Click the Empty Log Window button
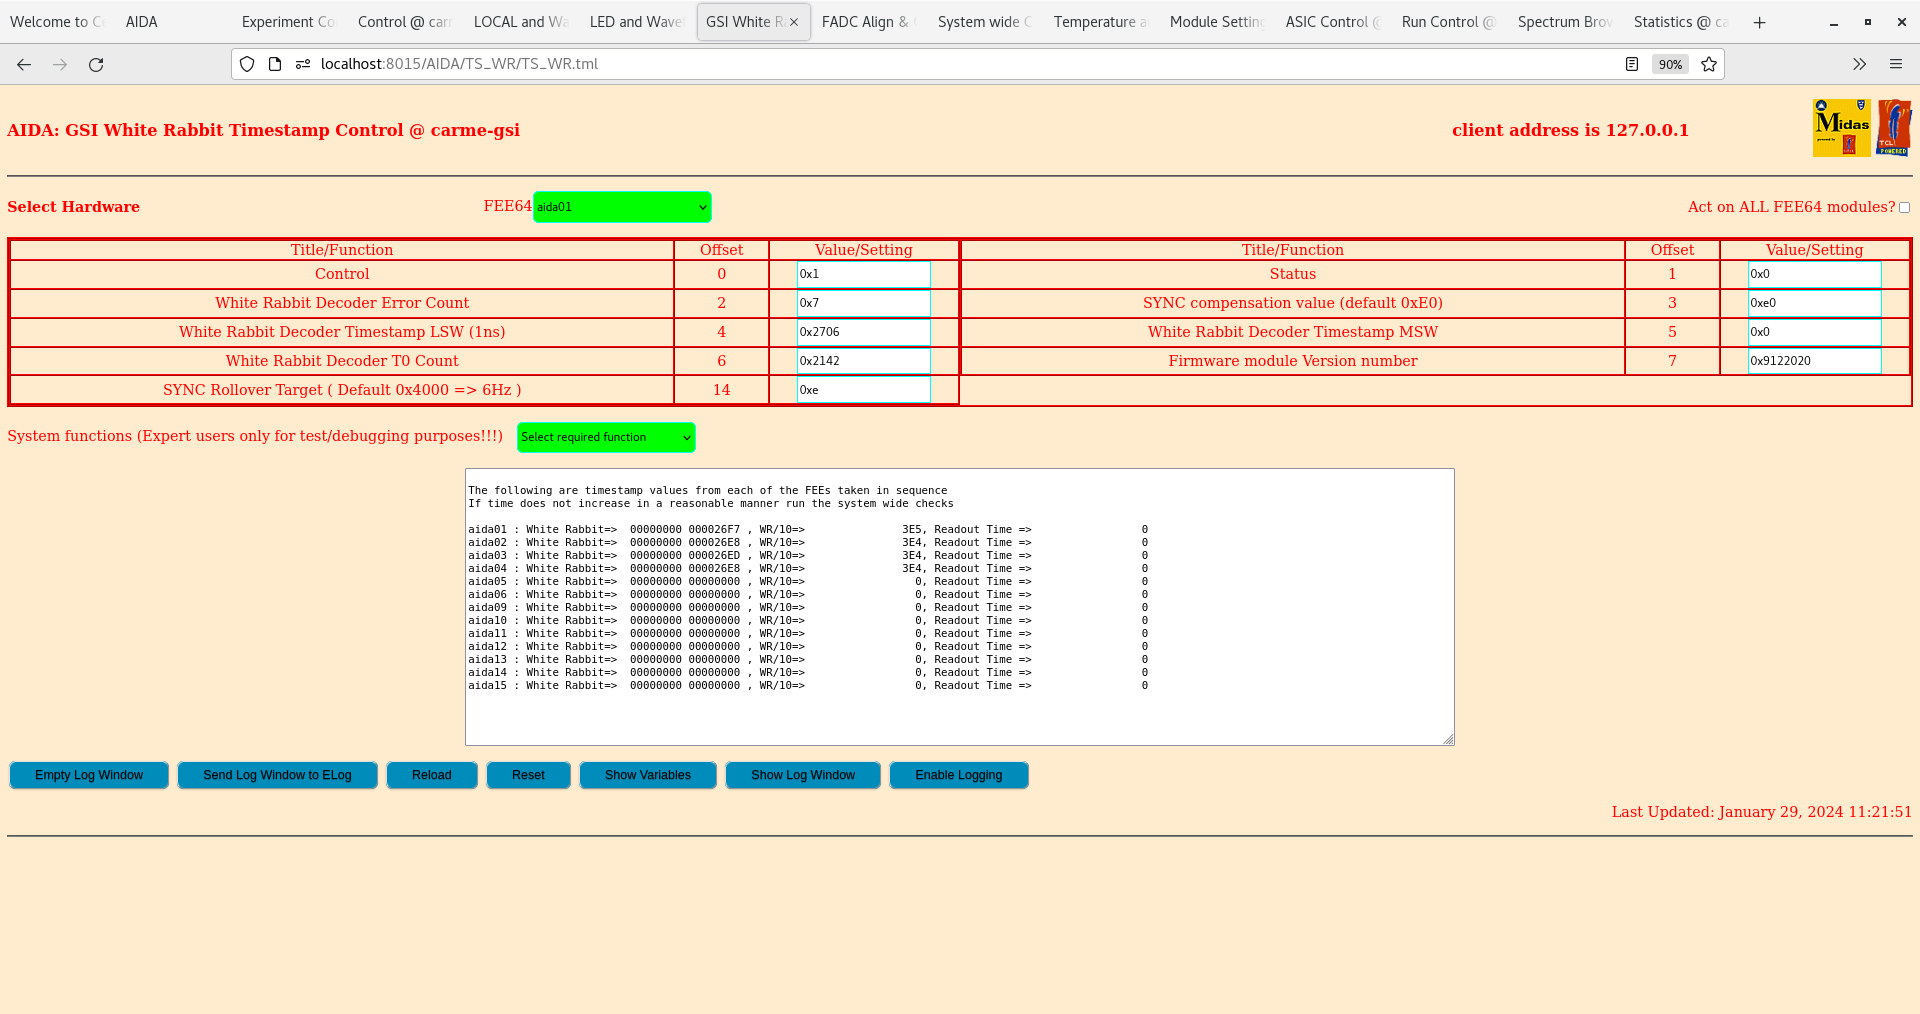This screenshot has width=1920, height=1014. [88, 775]
